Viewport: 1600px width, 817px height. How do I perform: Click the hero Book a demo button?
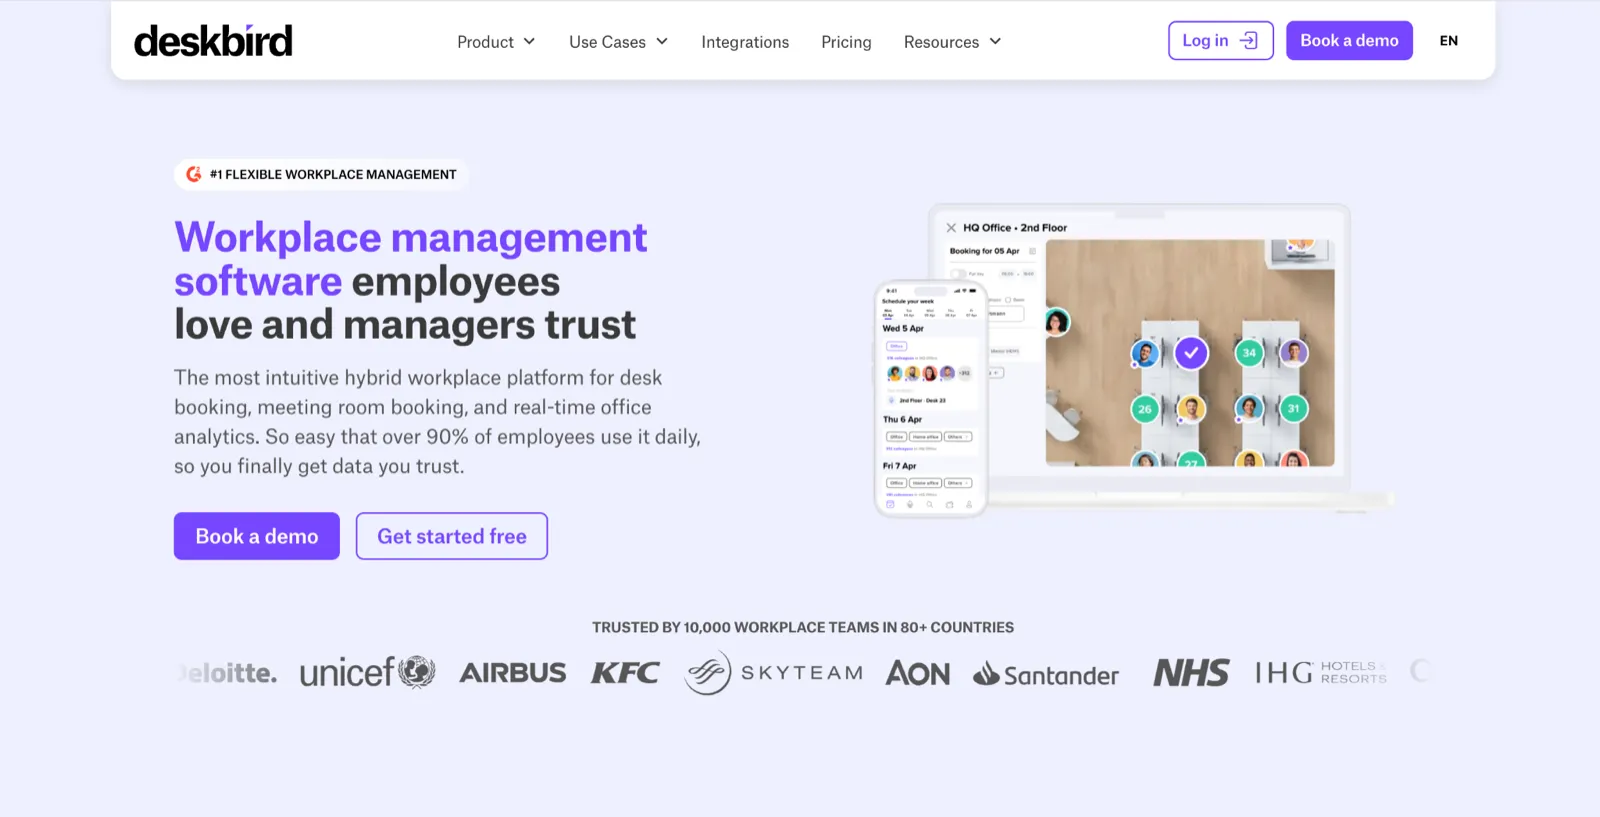257,536
